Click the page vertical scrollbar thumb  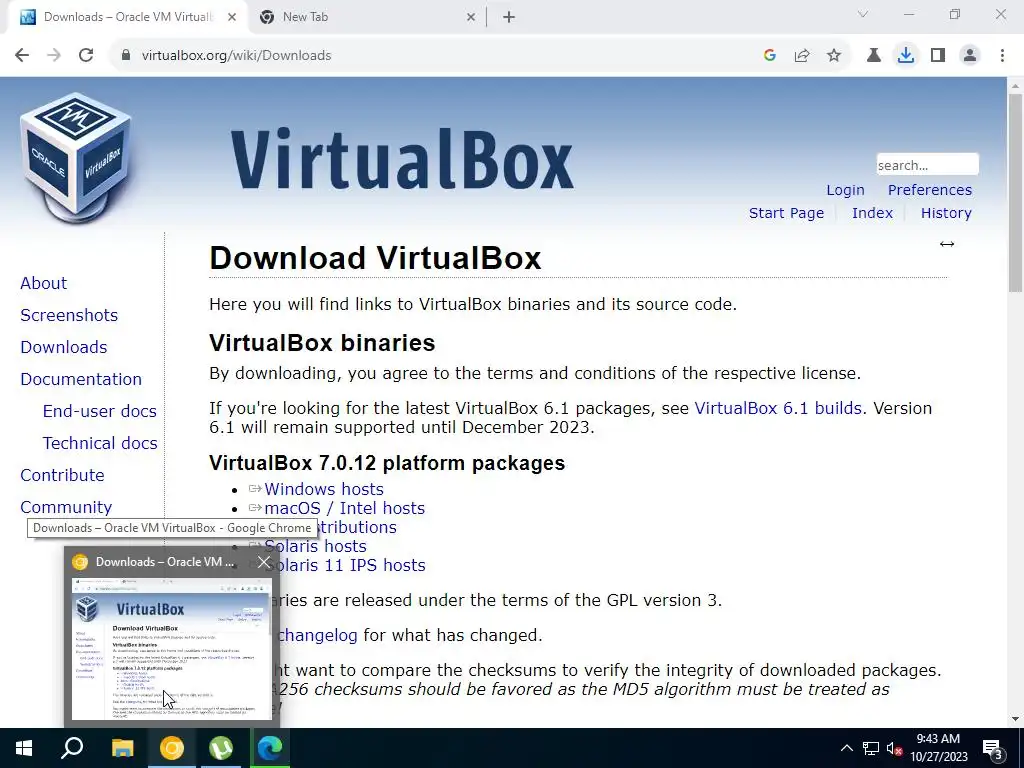pyautogui.click(x=1015, y=193)
